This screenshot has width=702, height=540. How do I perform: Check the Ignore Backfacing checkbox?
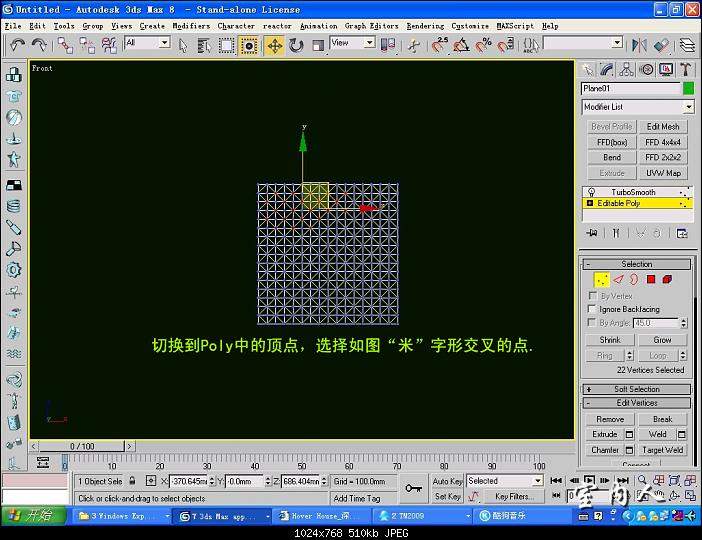click(x=592, y=309)
